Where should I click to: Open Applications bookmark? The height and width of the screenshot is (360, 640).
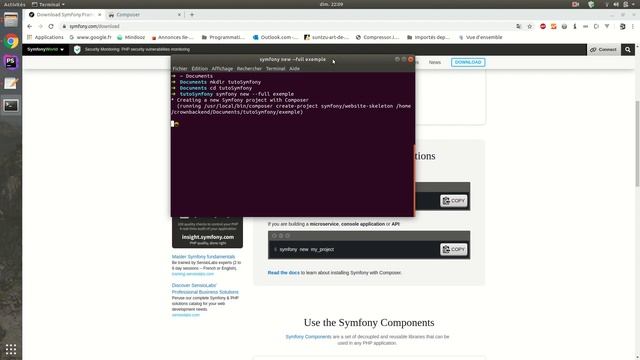click(x=45, y=37)
